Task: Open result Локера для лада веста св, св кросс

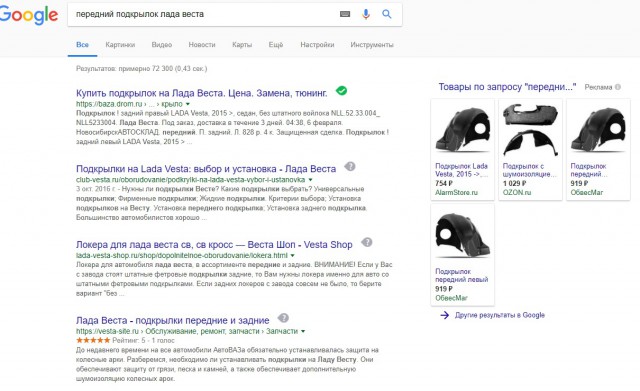Action: click(214, 244)
